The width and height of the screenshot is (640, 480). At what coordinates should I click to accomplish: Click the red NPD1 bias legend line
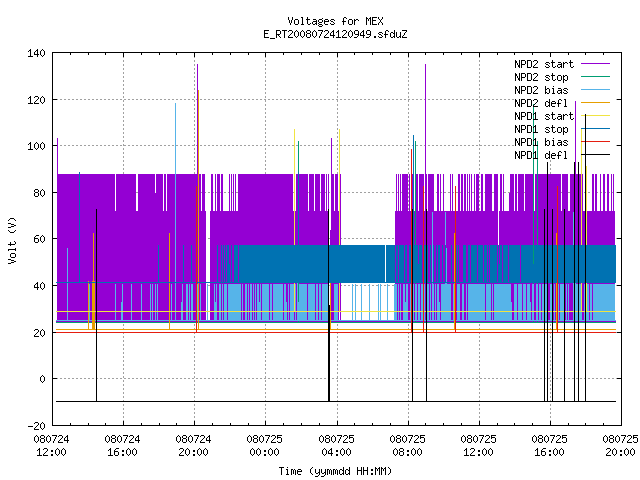(595, 142)
